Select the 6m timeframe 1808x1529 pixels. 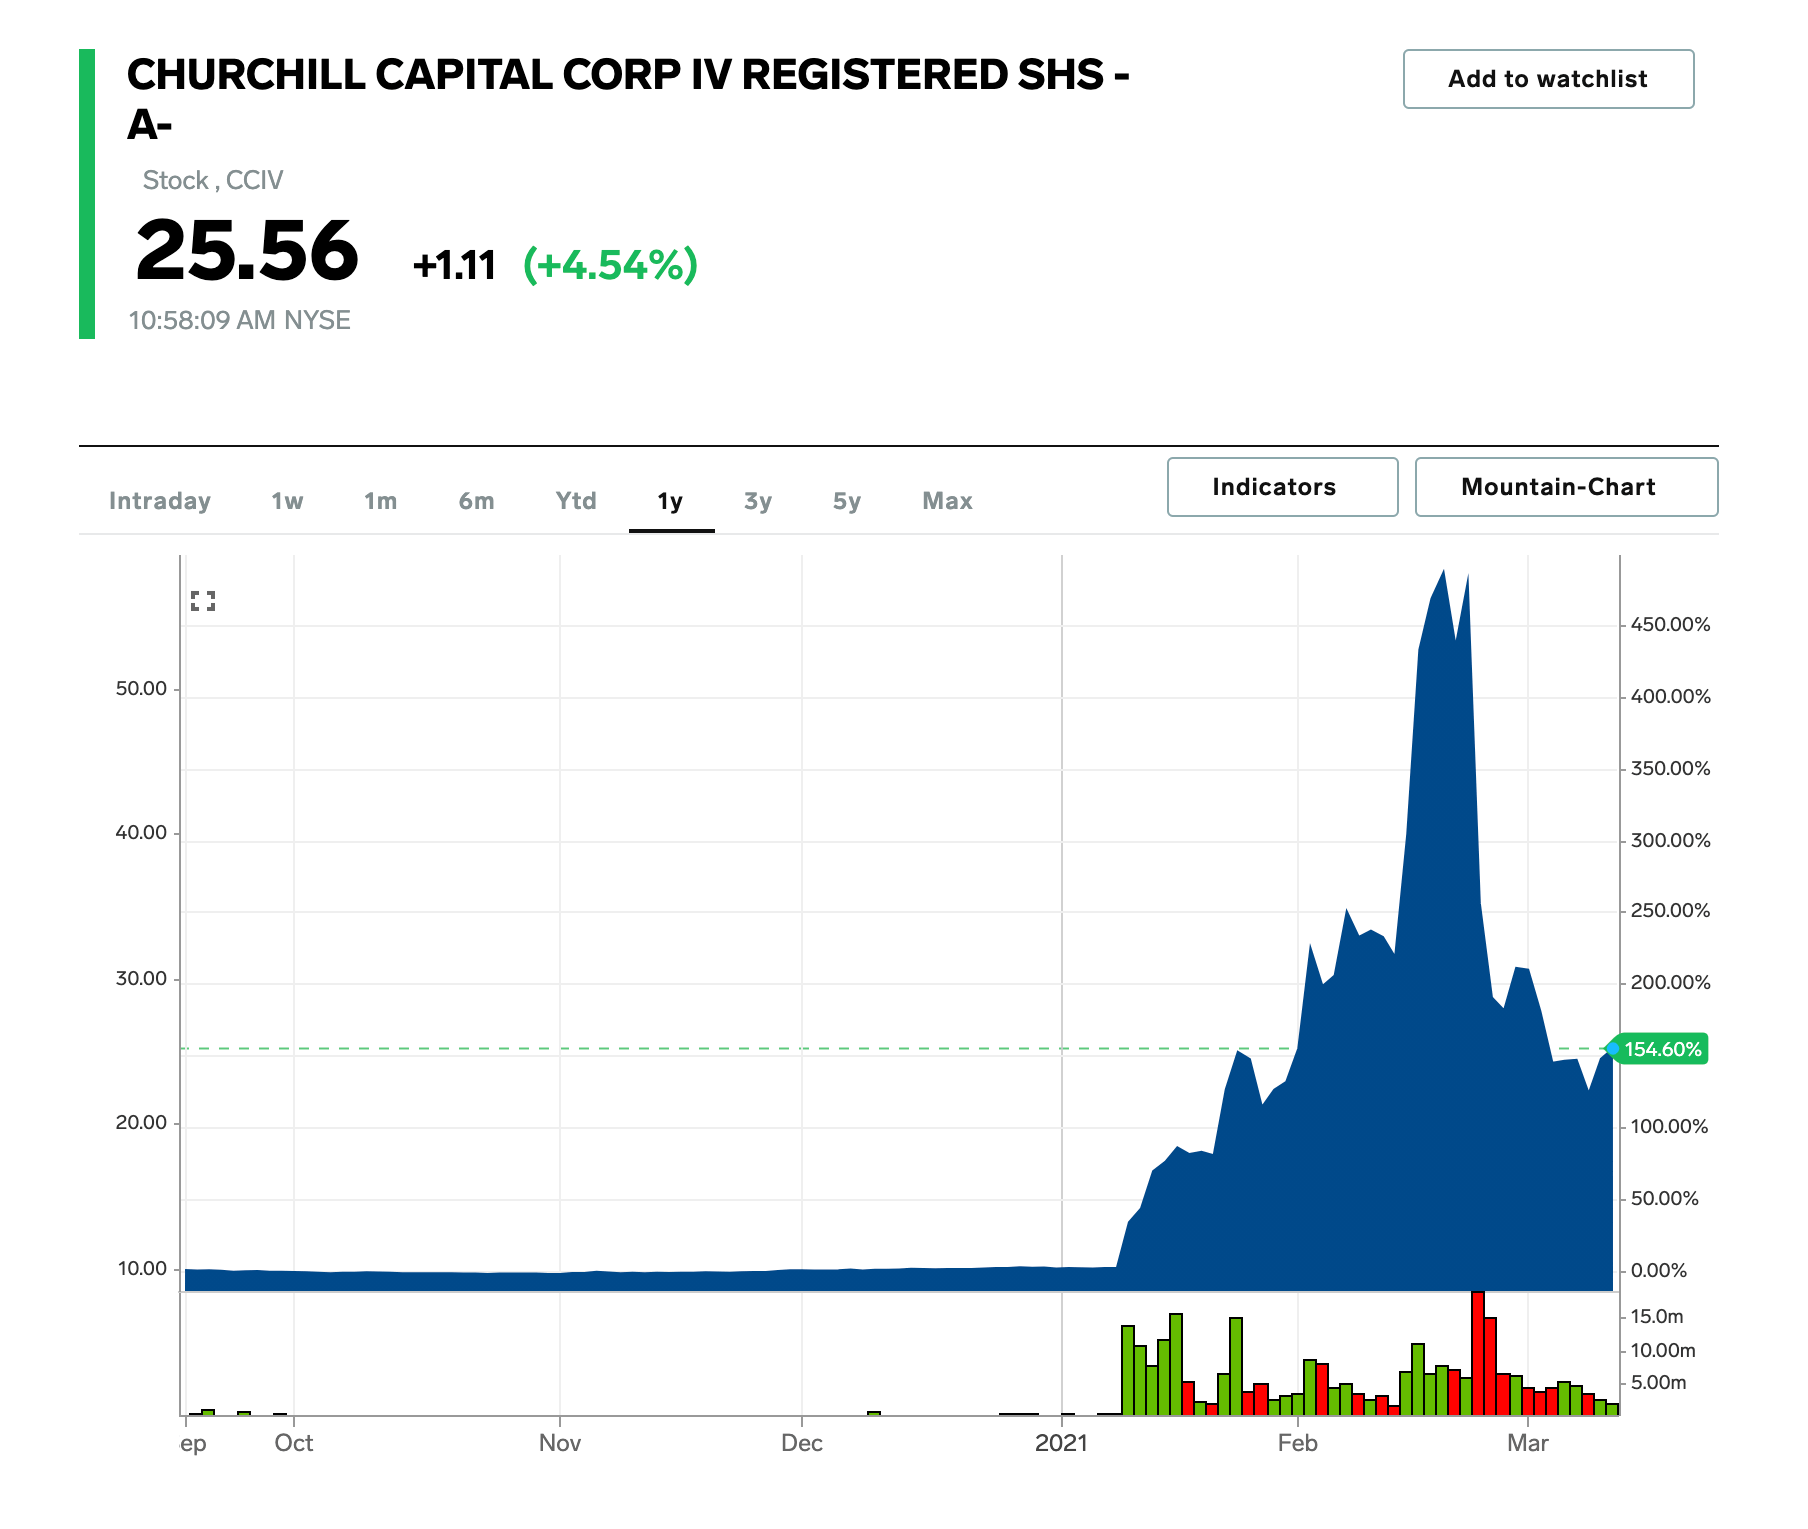(x=477, y=501)
